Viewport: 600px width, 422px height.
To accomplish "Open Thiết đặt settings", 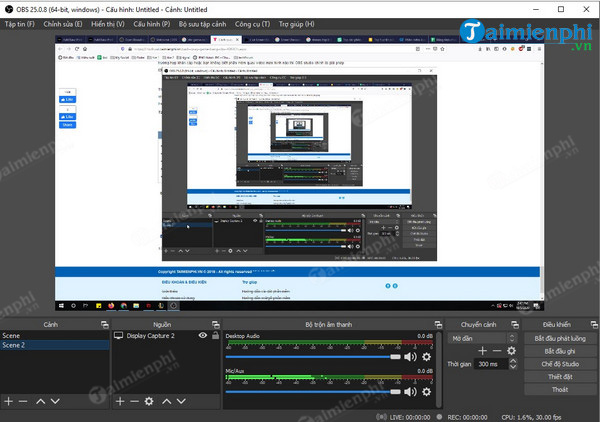I will click(560, 376).
